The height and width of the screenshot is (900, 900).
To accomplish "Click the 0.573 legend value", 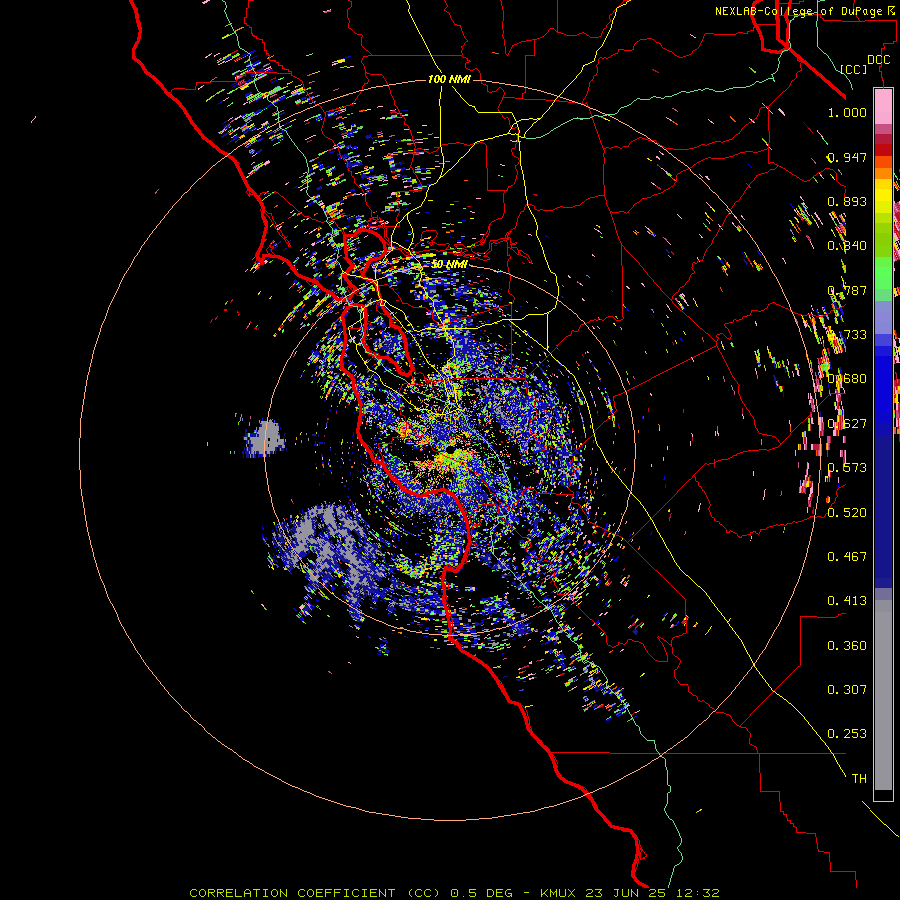I will (847, 468).
